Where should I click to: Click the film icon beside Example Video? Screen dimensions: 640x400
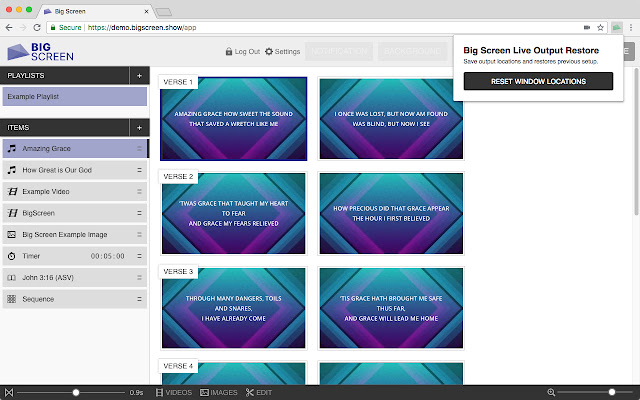click(12, 191)
